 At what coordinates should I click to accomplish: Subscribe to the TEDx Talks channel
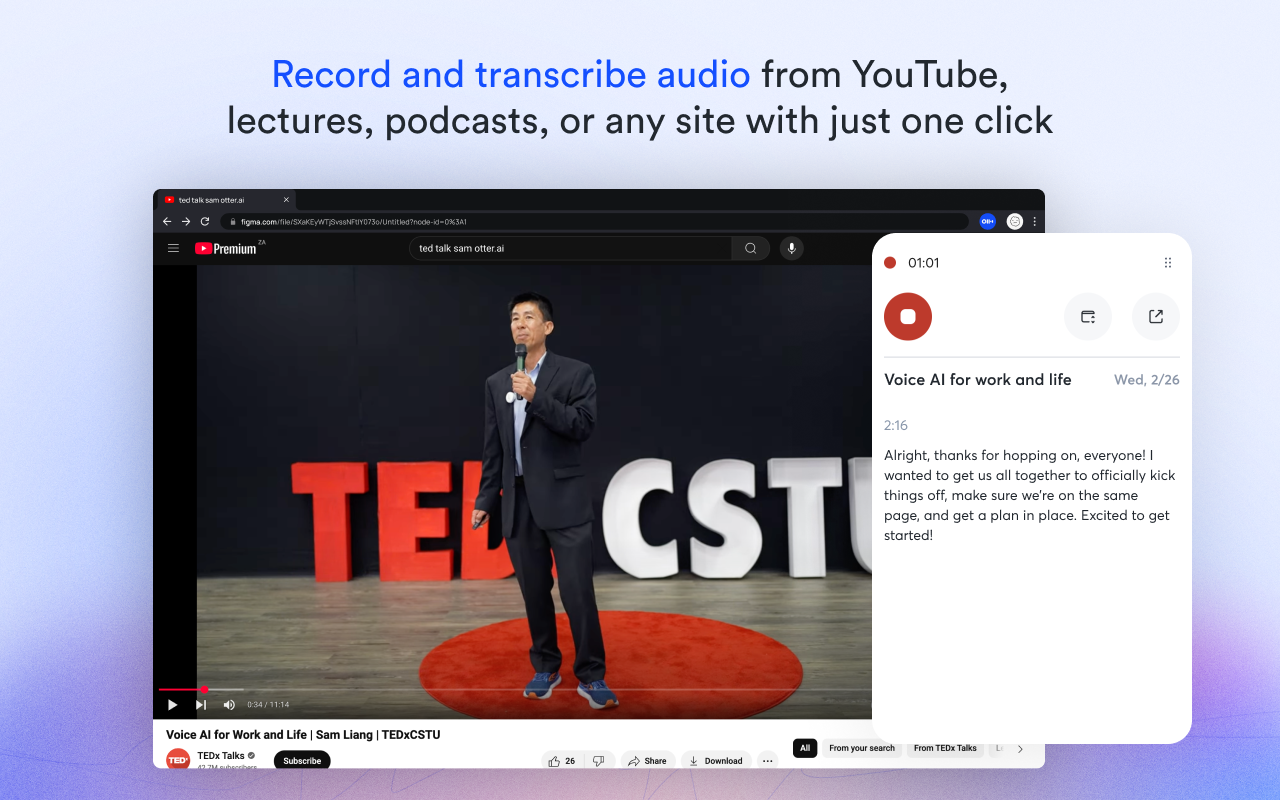click(x=301, y=760)
